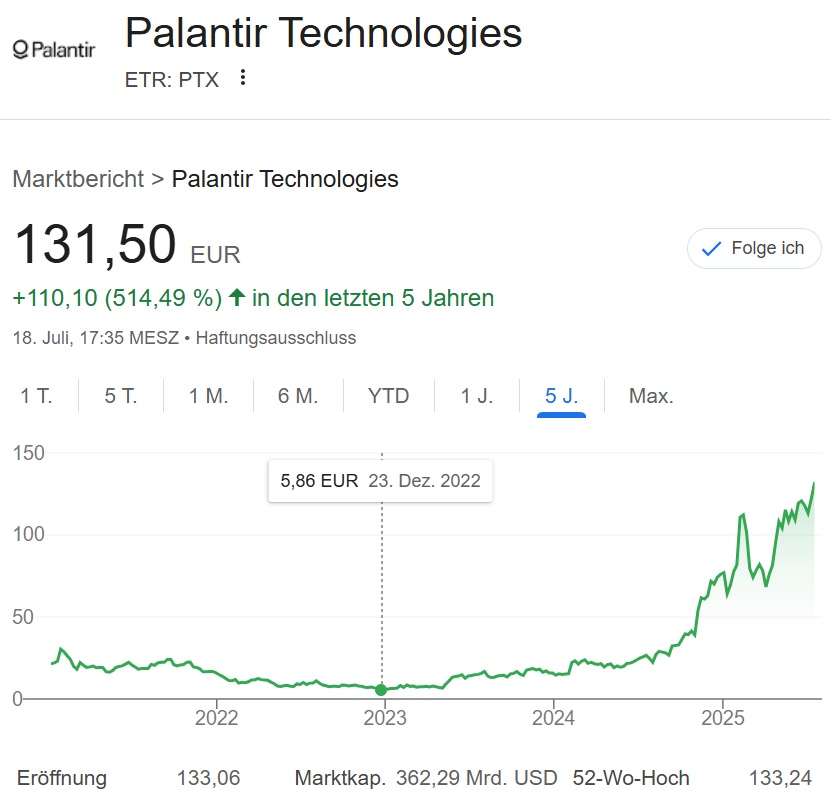Click the Palantir Technologies breadcrumb text
This screenshot has height=790, width=831.
click(285, 179)
